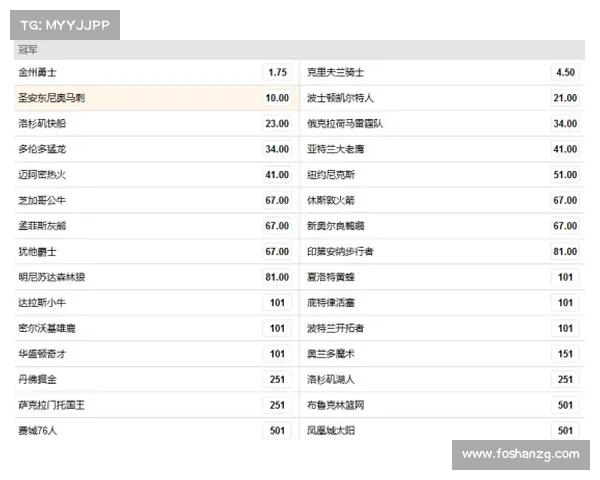The width and height of the screenshot is (600, 480).
Task: Select the highlighted 圣安东尼奥马刺 team name
Action: pyautogui.click(x=51, y=98)
